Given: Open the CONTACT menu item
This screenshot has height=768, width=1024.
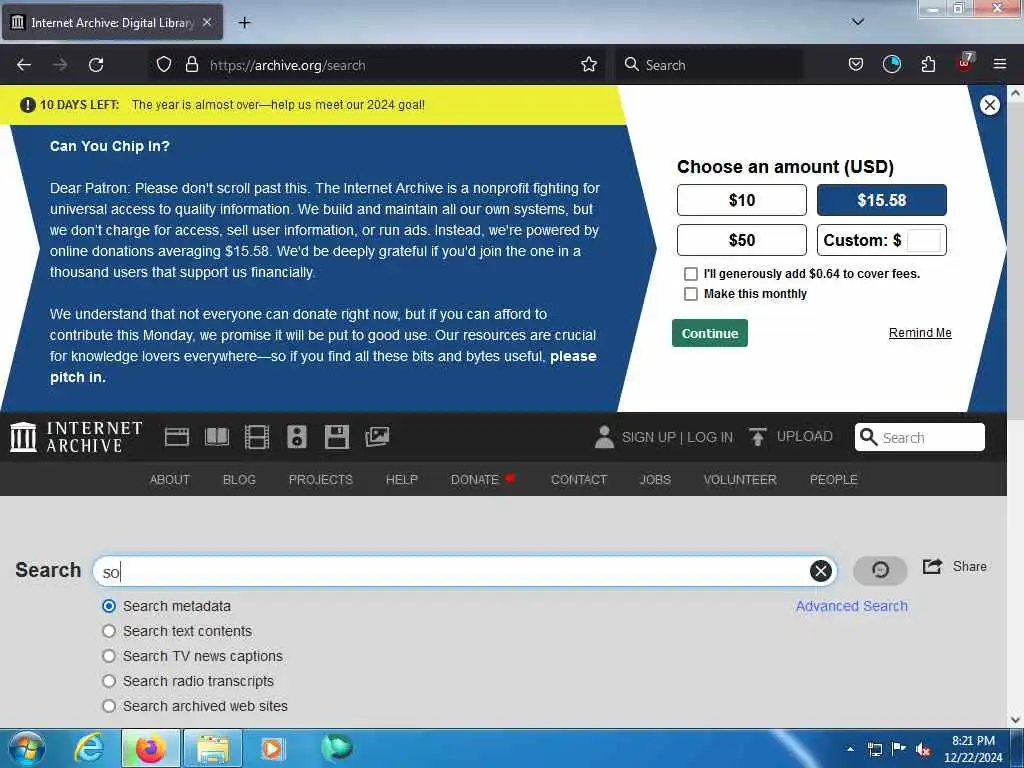Looking at the screenshot, I should (x=579, y=479).
